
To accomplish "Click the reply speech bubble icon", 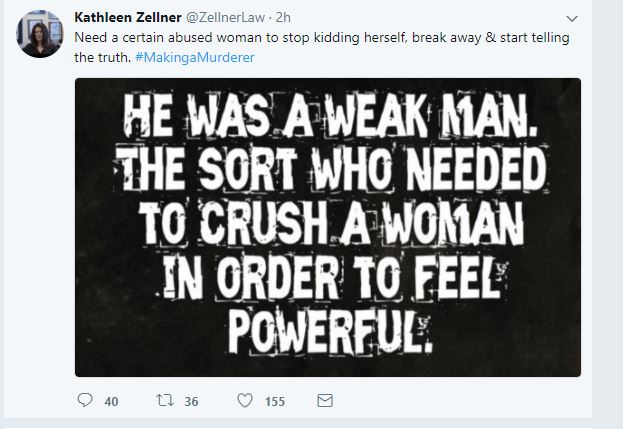I will click(x=84, y=401).
